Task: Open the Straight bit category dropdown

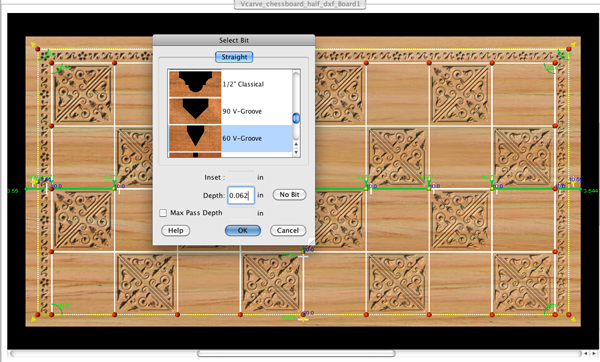Action: [234, 57]
